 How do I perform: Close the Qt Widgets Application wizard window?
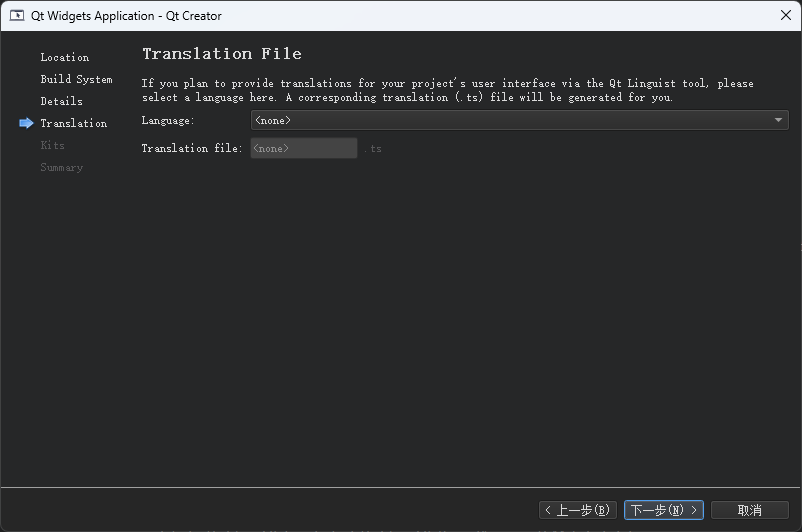pyautogui.click(x=786, y=15)
